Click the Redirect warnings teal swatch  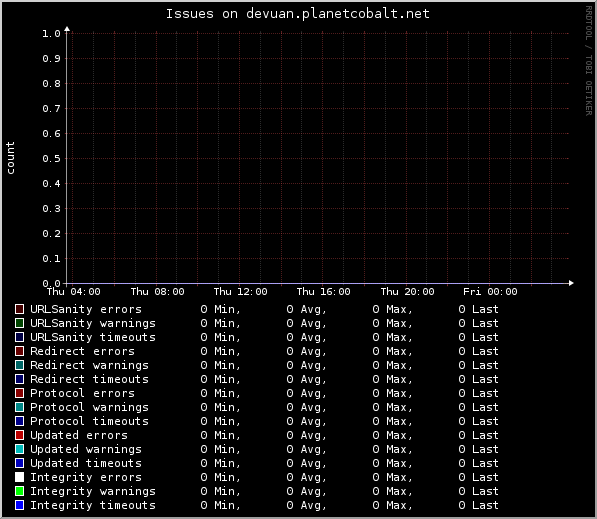[19, 365]
